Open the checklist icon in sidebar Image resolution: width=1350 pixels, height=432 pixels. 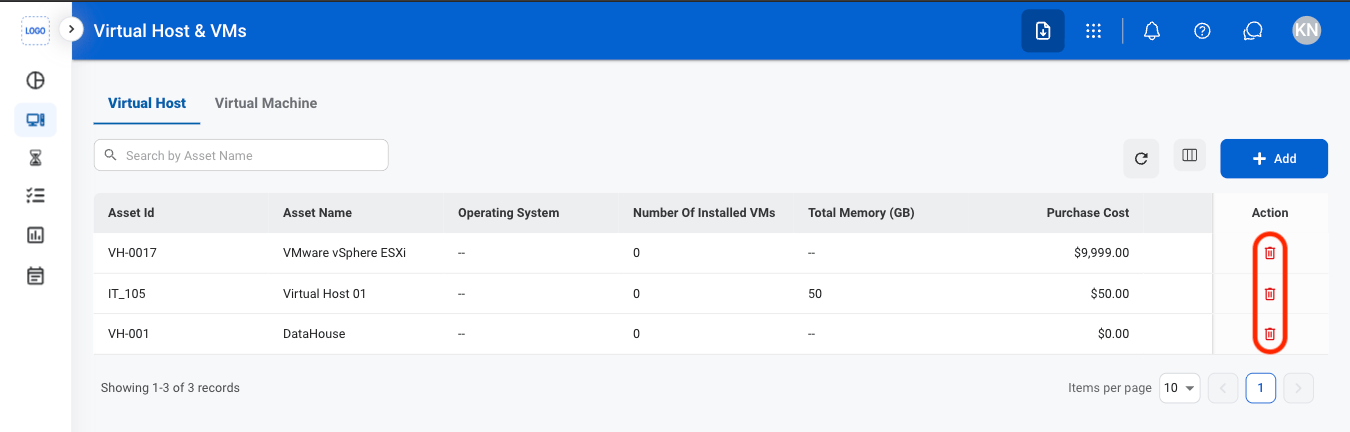(x=35, y=196)
